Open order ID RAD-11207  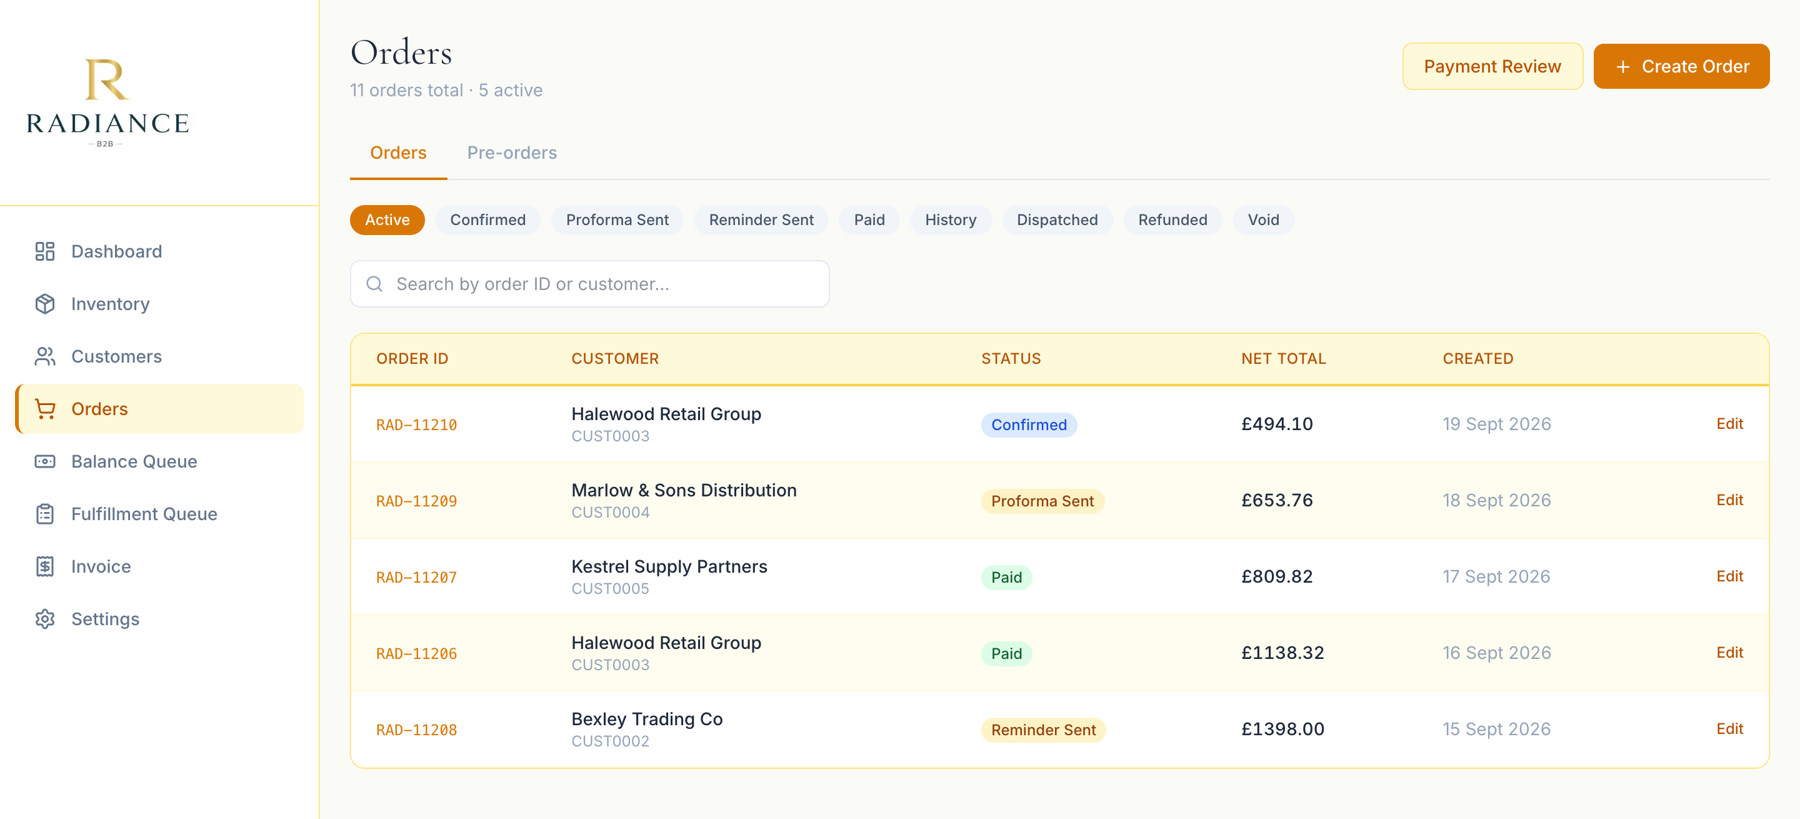416,577
